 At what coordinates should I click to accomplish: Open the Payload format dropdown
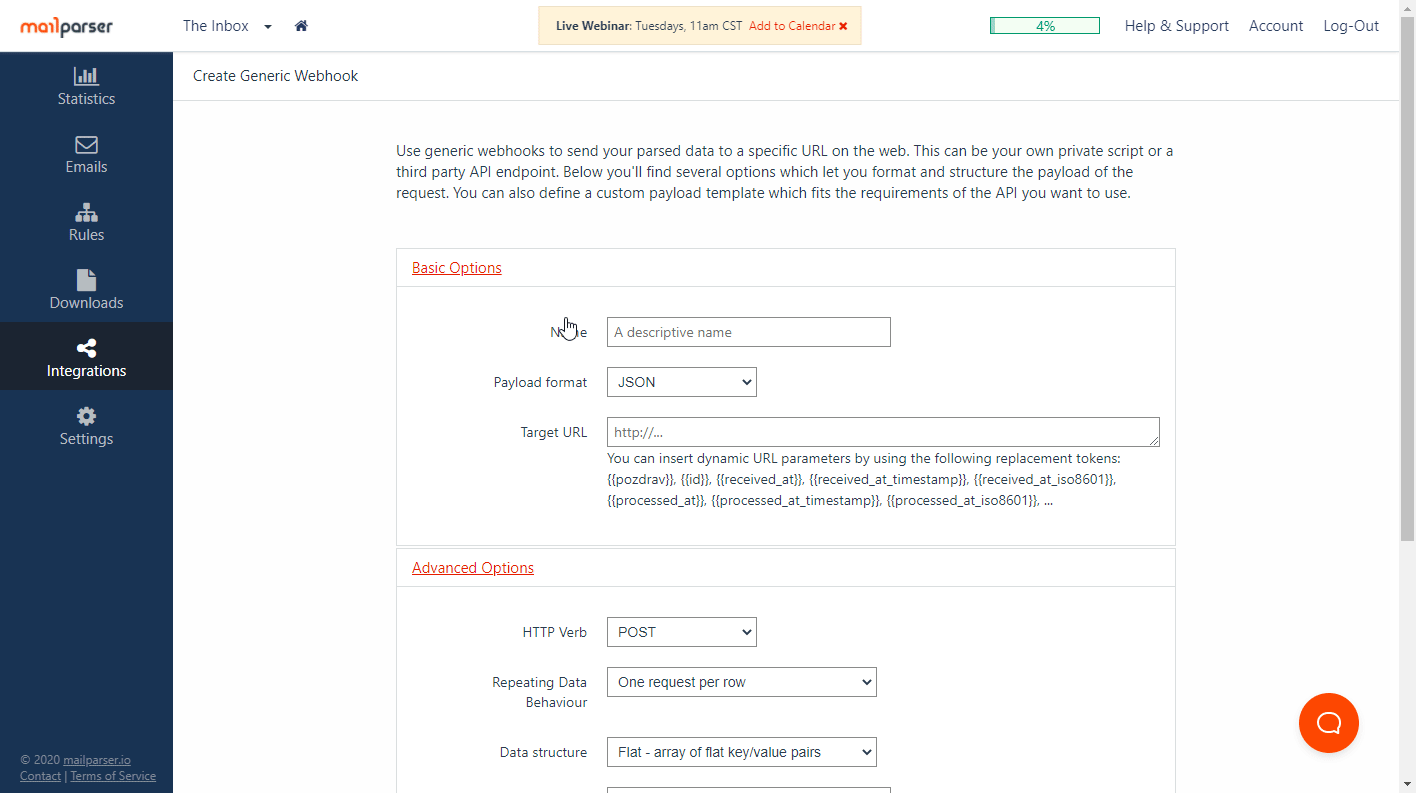point(682,382)
